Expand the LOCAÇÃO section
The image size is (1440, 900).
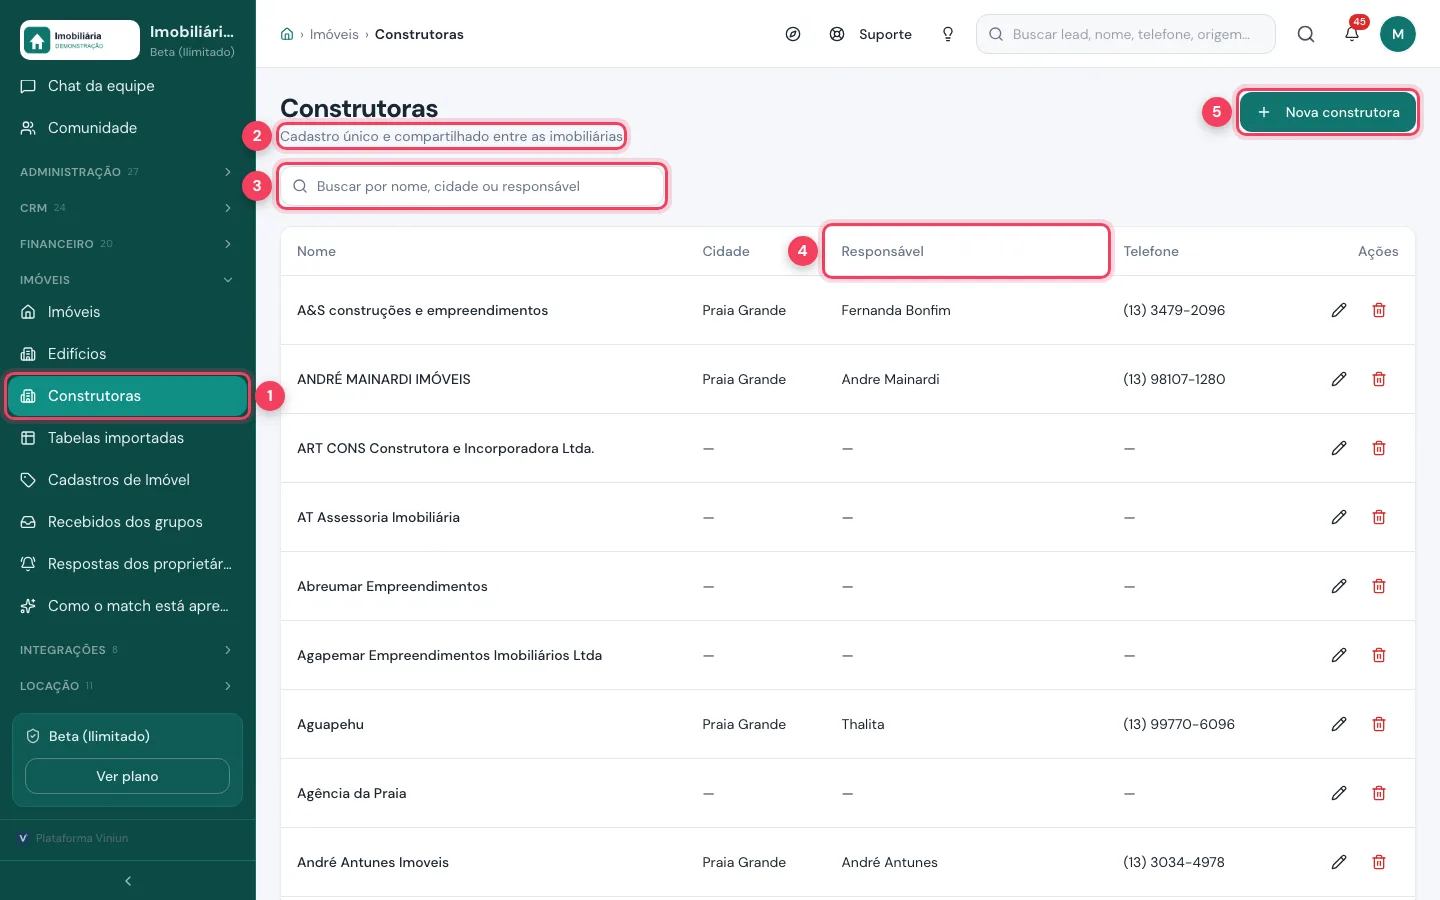(x=128, y=686)
